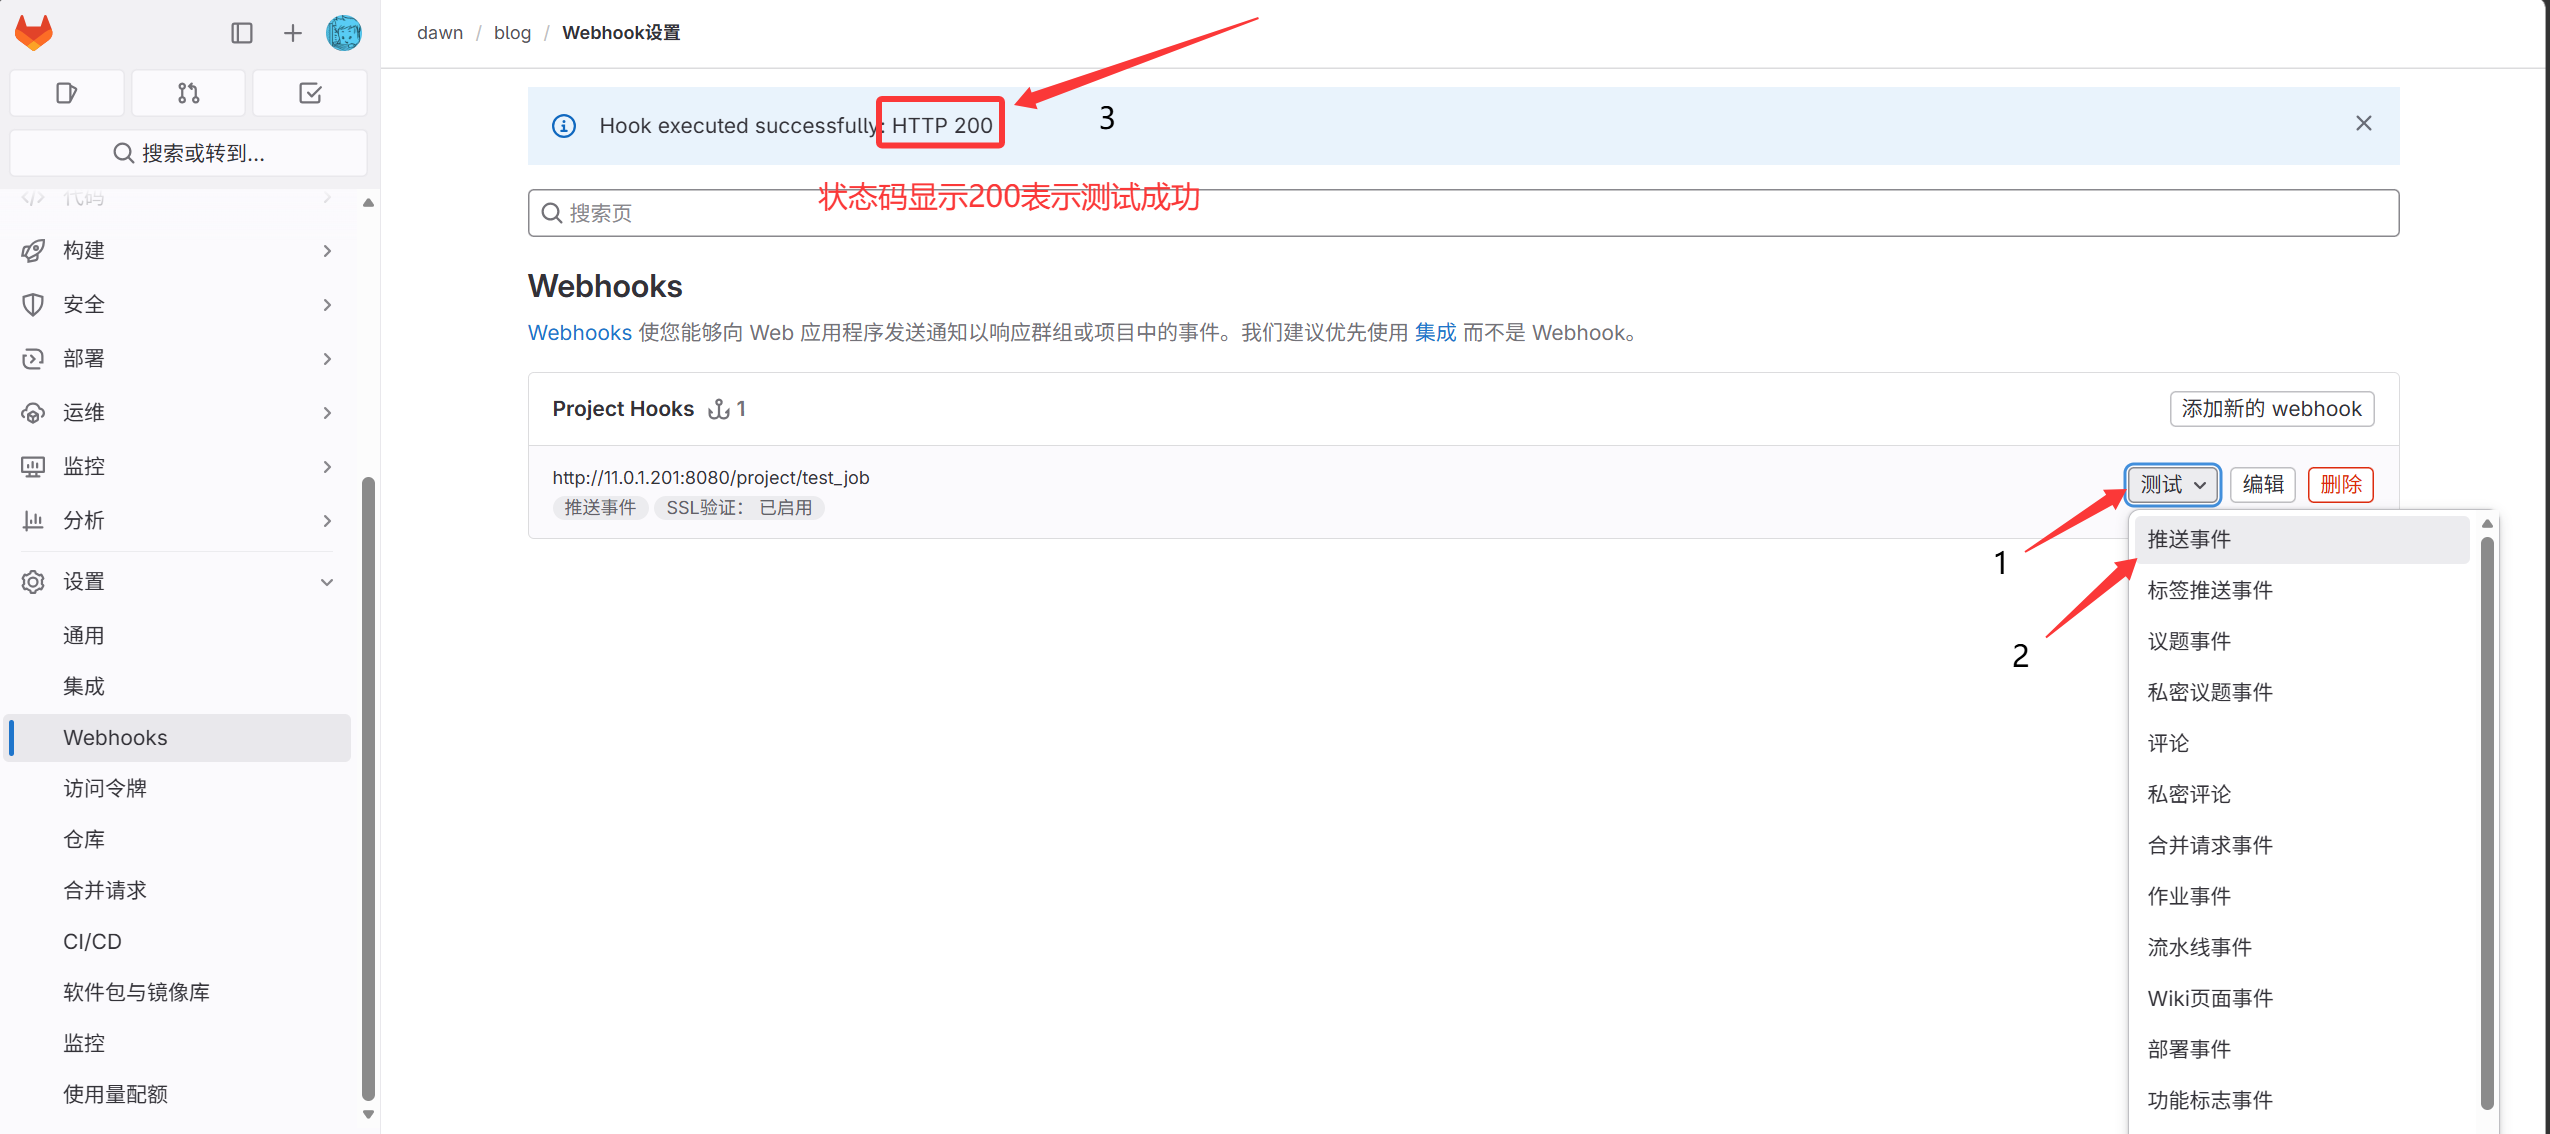Click the Project Hooks anchor count icon

point(719,409)
